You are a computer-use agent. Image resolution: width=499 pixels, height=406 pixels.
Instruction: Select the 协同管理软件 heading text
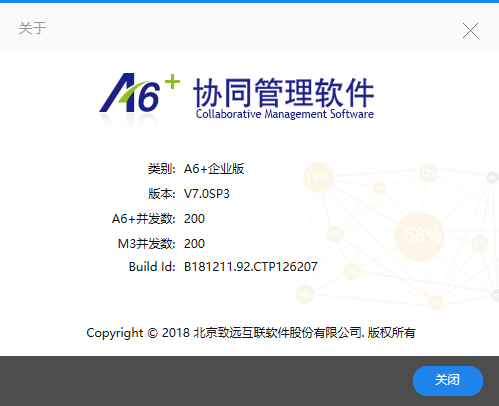coord(284,92)
